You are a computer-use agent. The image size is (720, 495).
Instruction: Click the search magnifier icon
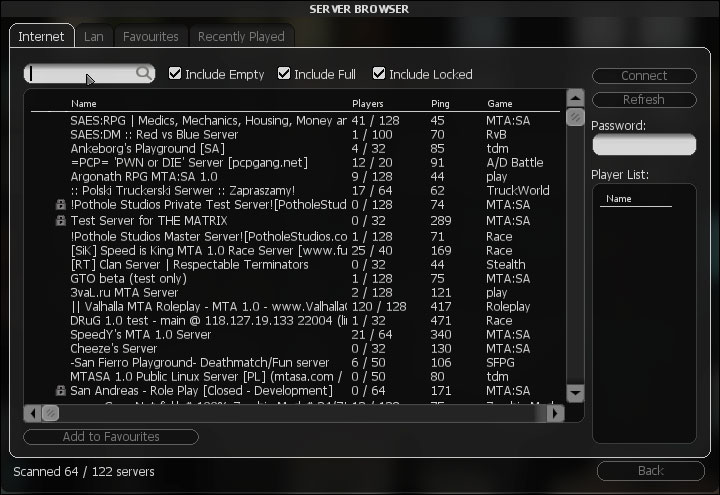[x=144, y=73]
